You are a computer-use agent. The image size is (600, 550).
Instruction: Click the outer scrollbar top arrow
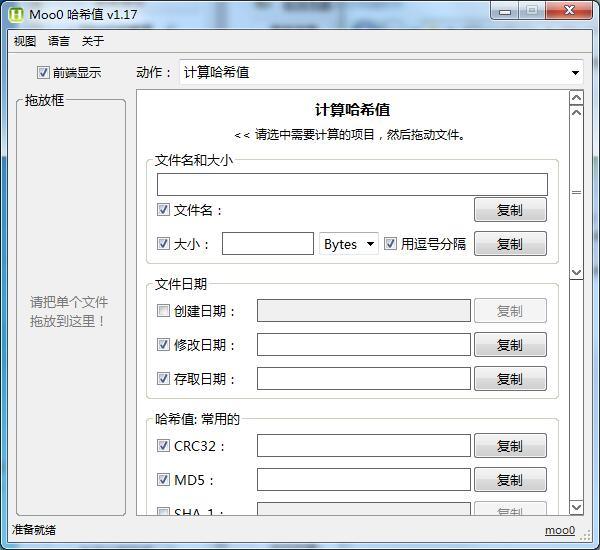(x=576, y=98)
